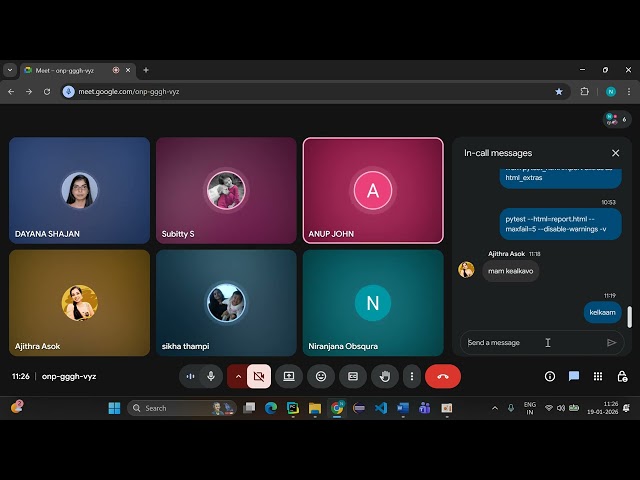Toggle the chat panel icon
The width and height of the screenshot is (640, 480).
point(574,376)
